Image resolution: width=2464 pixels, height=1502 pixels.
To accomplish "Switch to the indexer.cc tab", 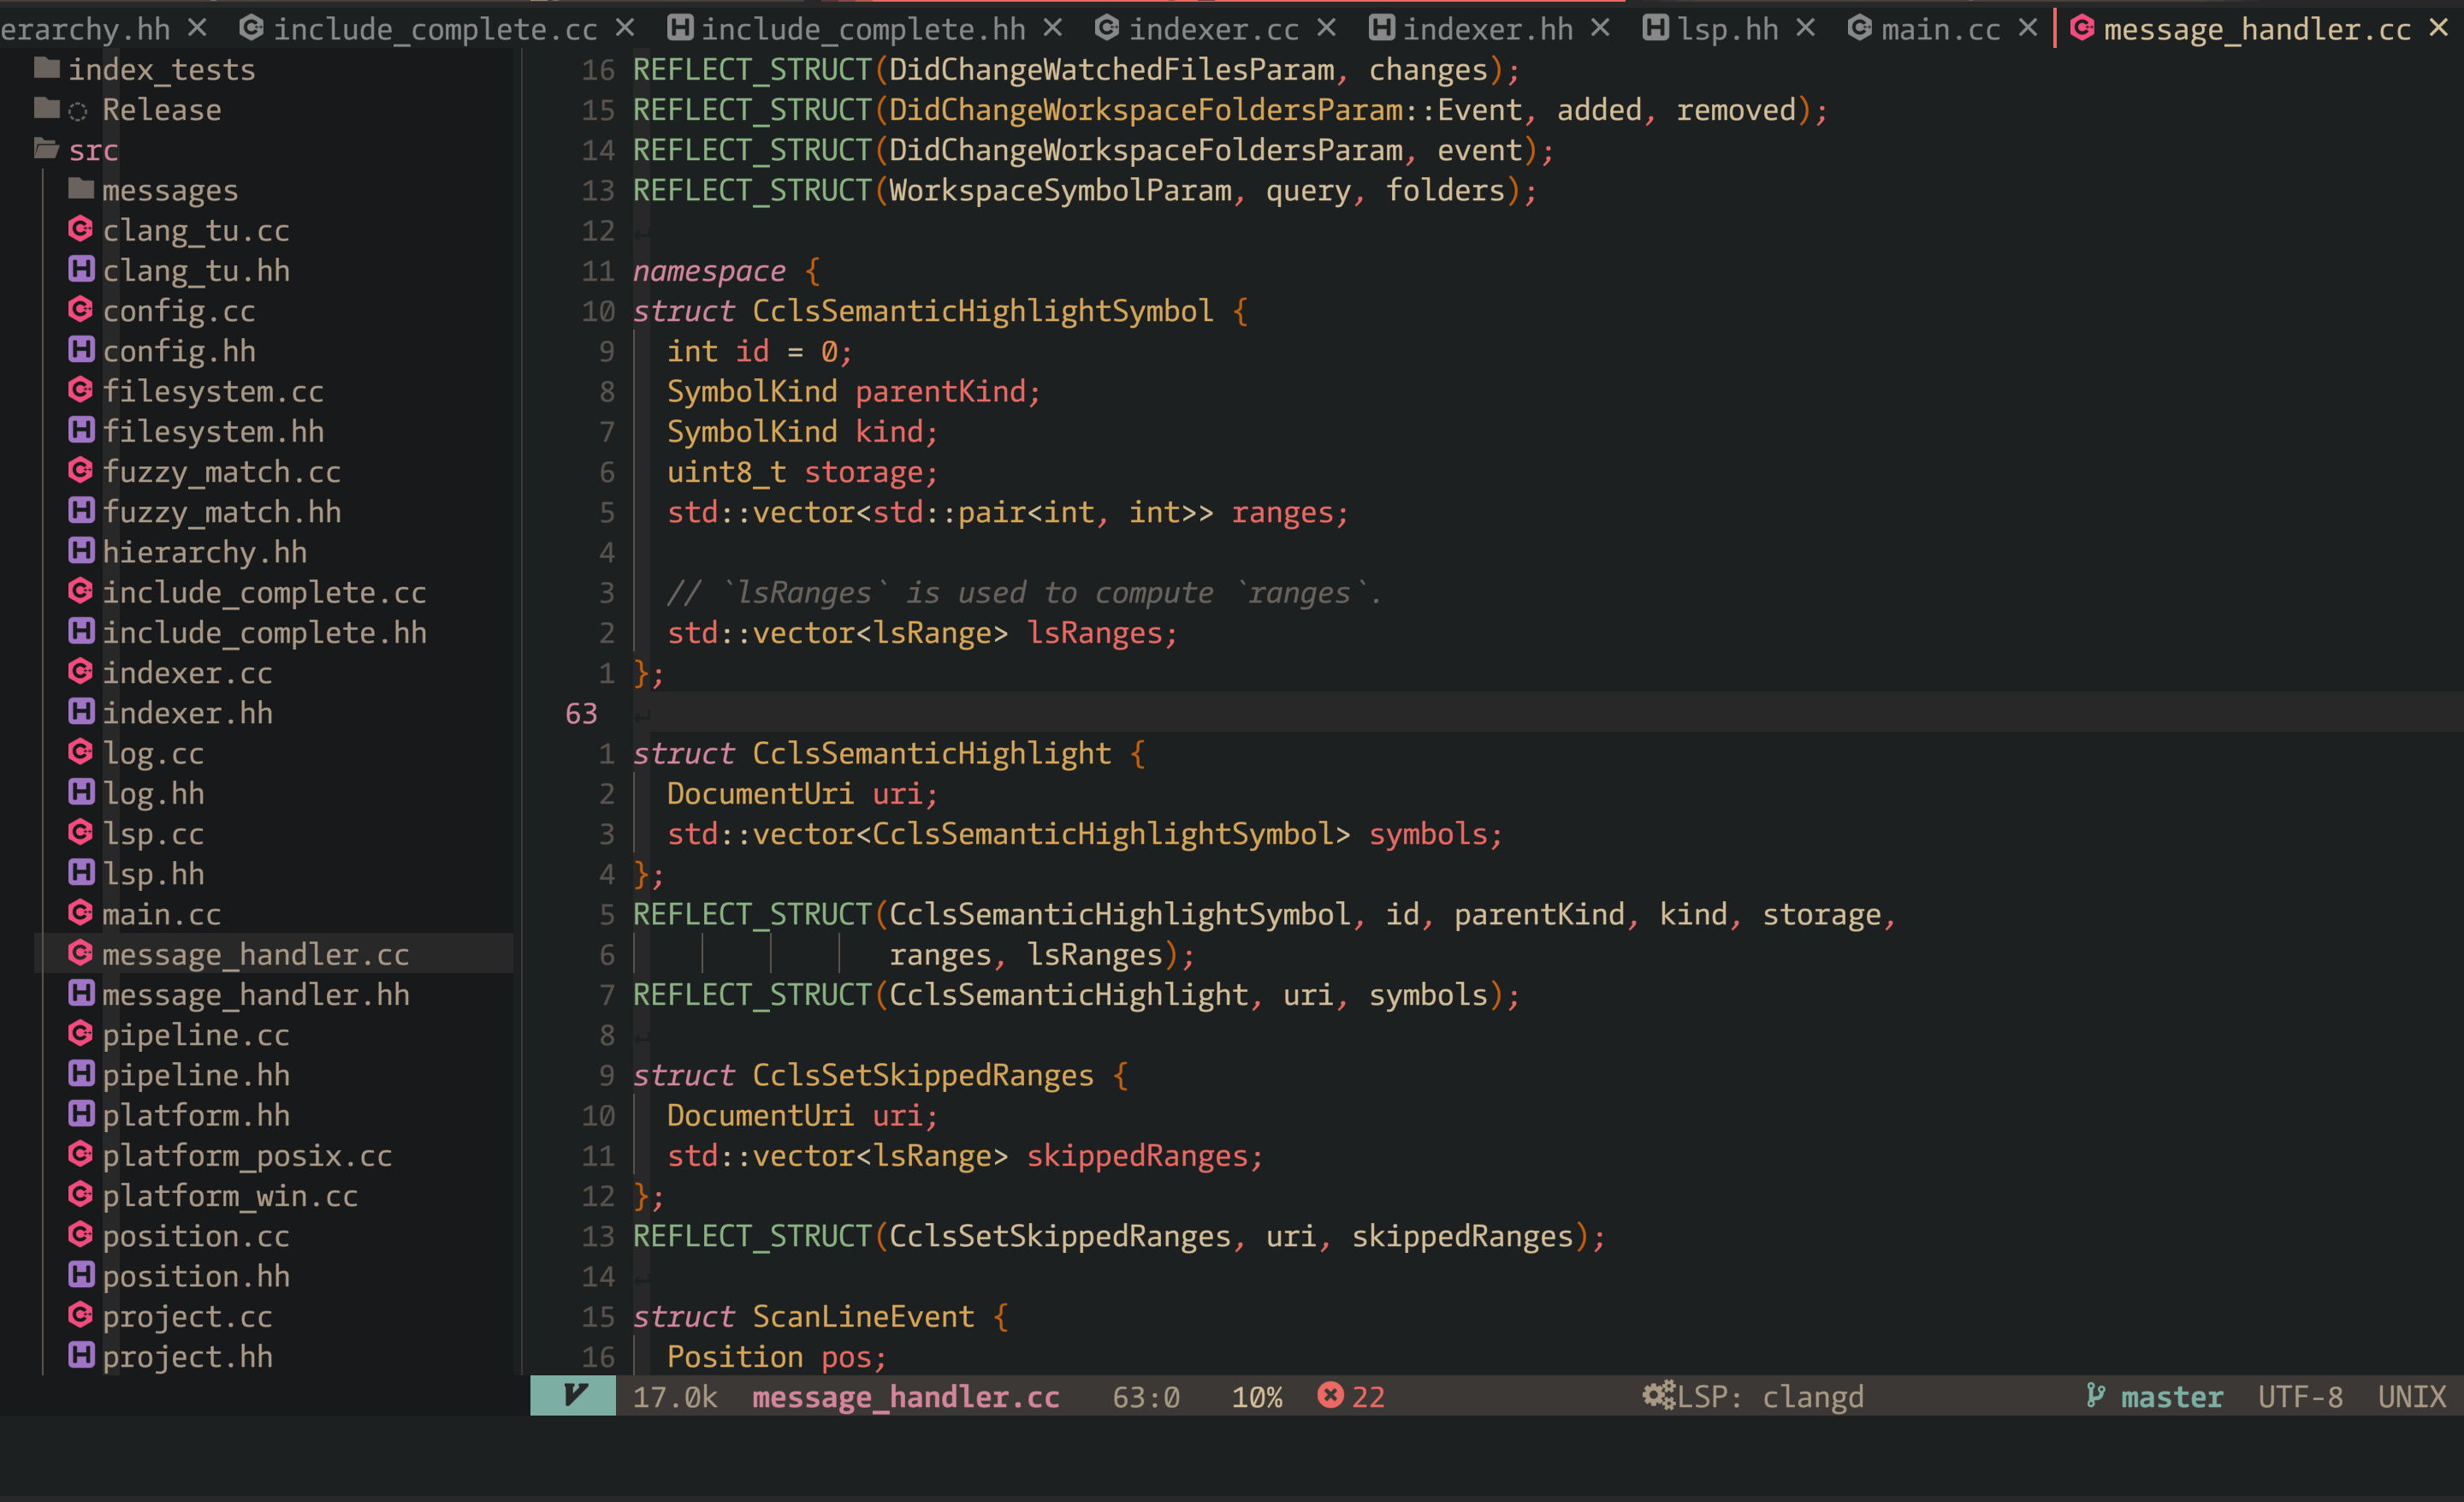I will click(1213, 29).
